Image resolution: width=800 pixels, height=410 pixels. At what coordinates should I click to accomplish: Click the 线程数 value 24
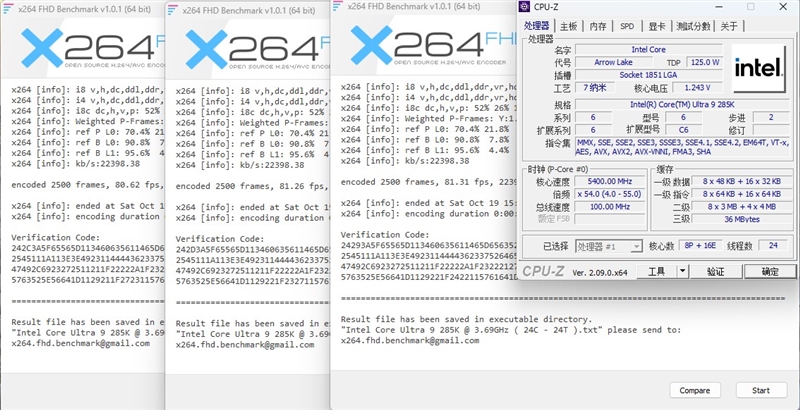pyautogui.click(x=773, y=246)
